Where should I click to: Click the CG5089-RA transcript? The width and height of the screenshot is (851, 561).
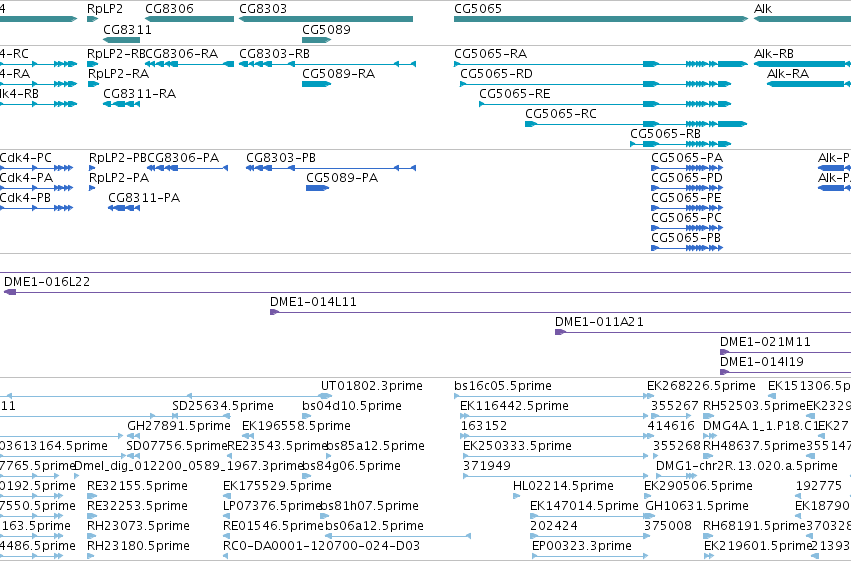point(316,84)
